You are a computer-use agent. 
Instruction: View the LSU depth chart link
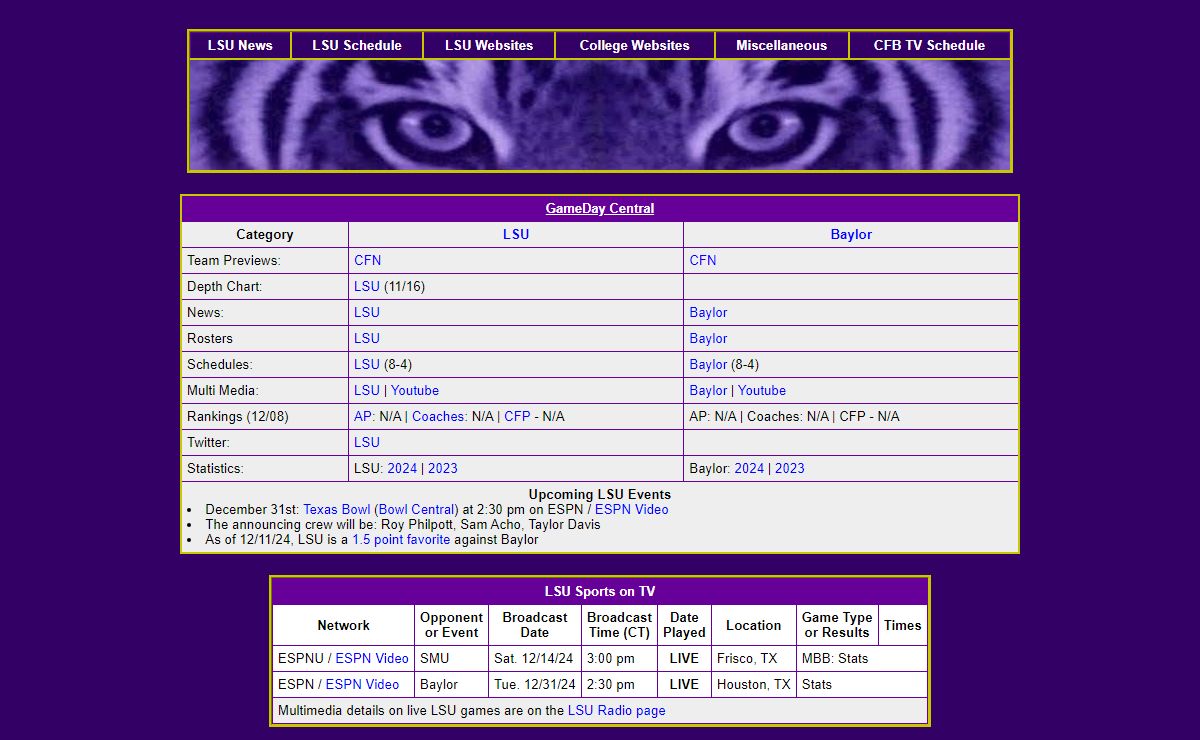(366, 287)
